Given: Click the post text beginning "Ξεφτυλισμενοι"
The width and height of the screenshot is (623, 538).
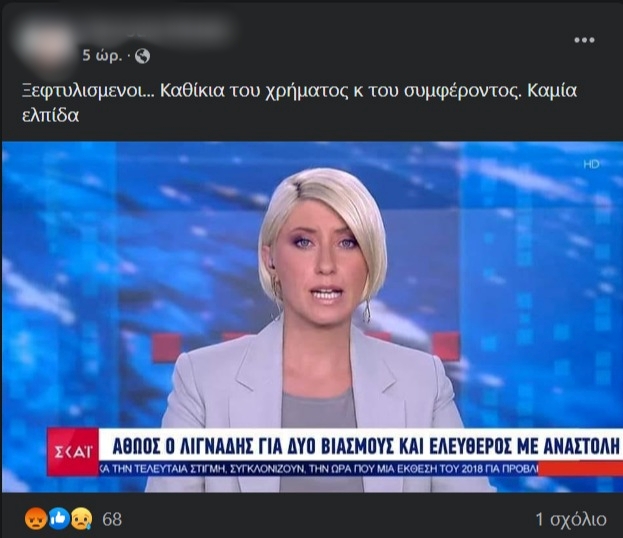Looking at the screenshot, I should click(x=299, y=103).
